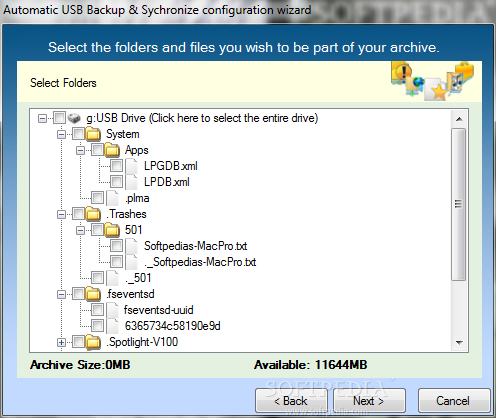Click the LPDB.xml file icon
The width and height of the screenshot is (496, 418).
tap(131, 182)
